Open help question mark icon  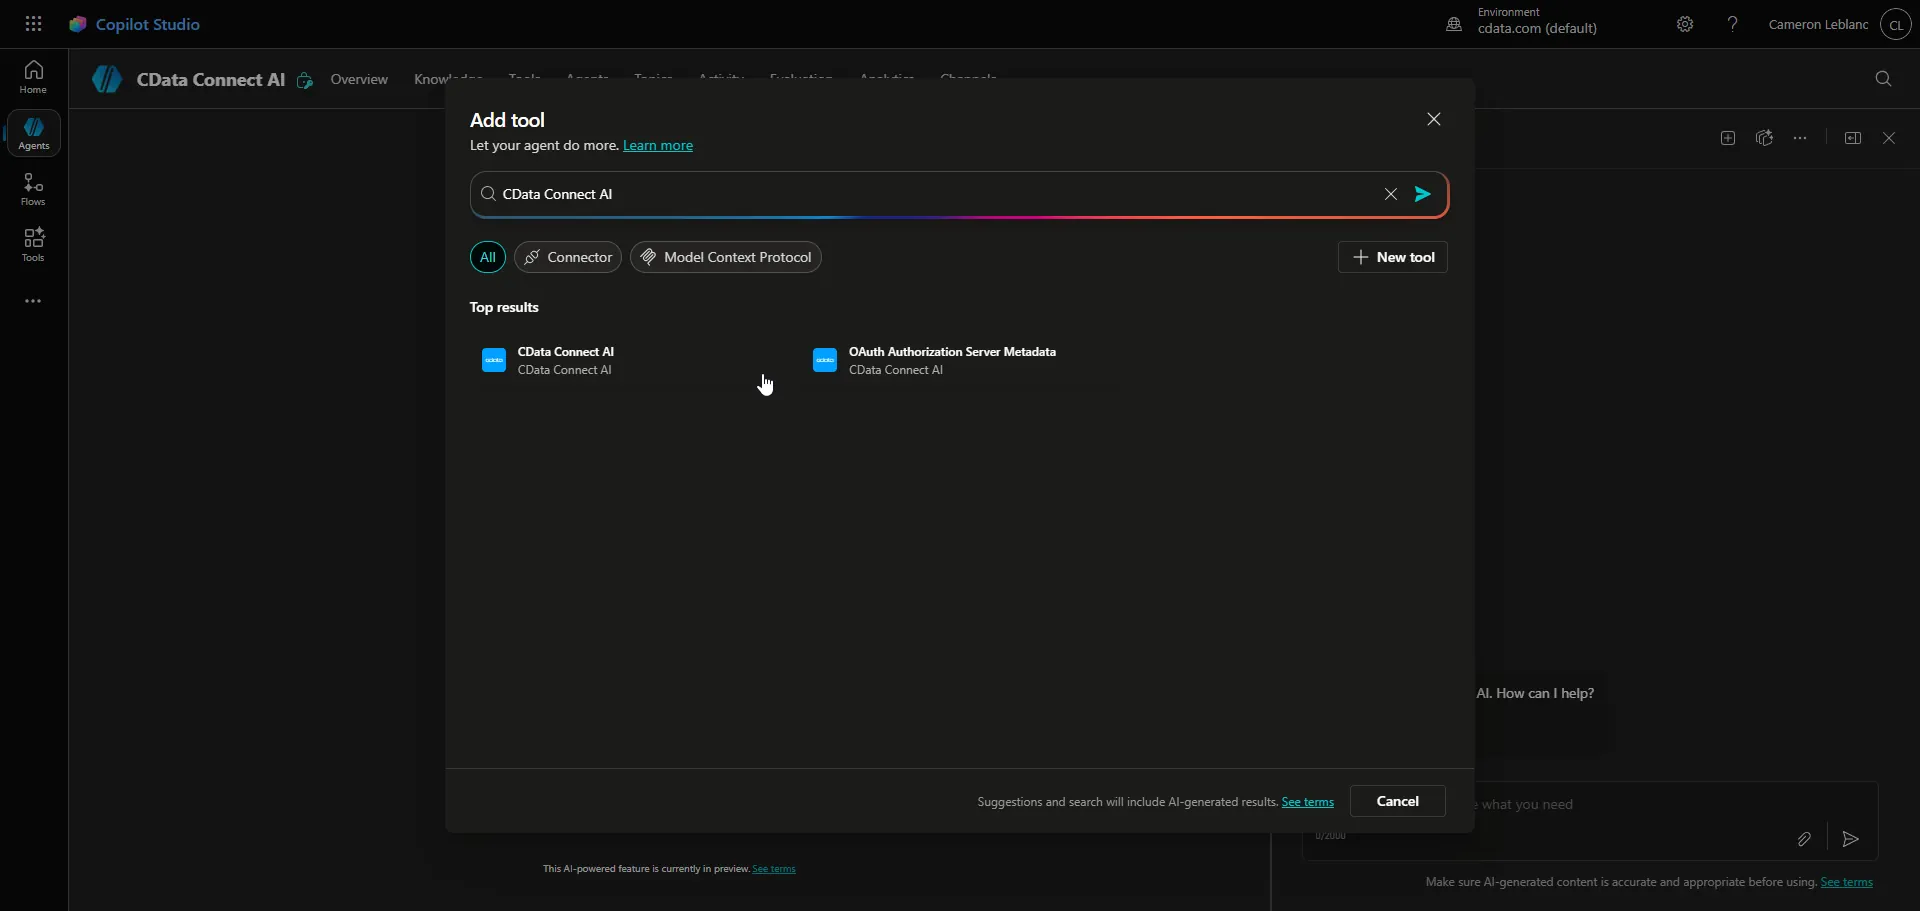pyautogui.click(x=1733, y=24)
